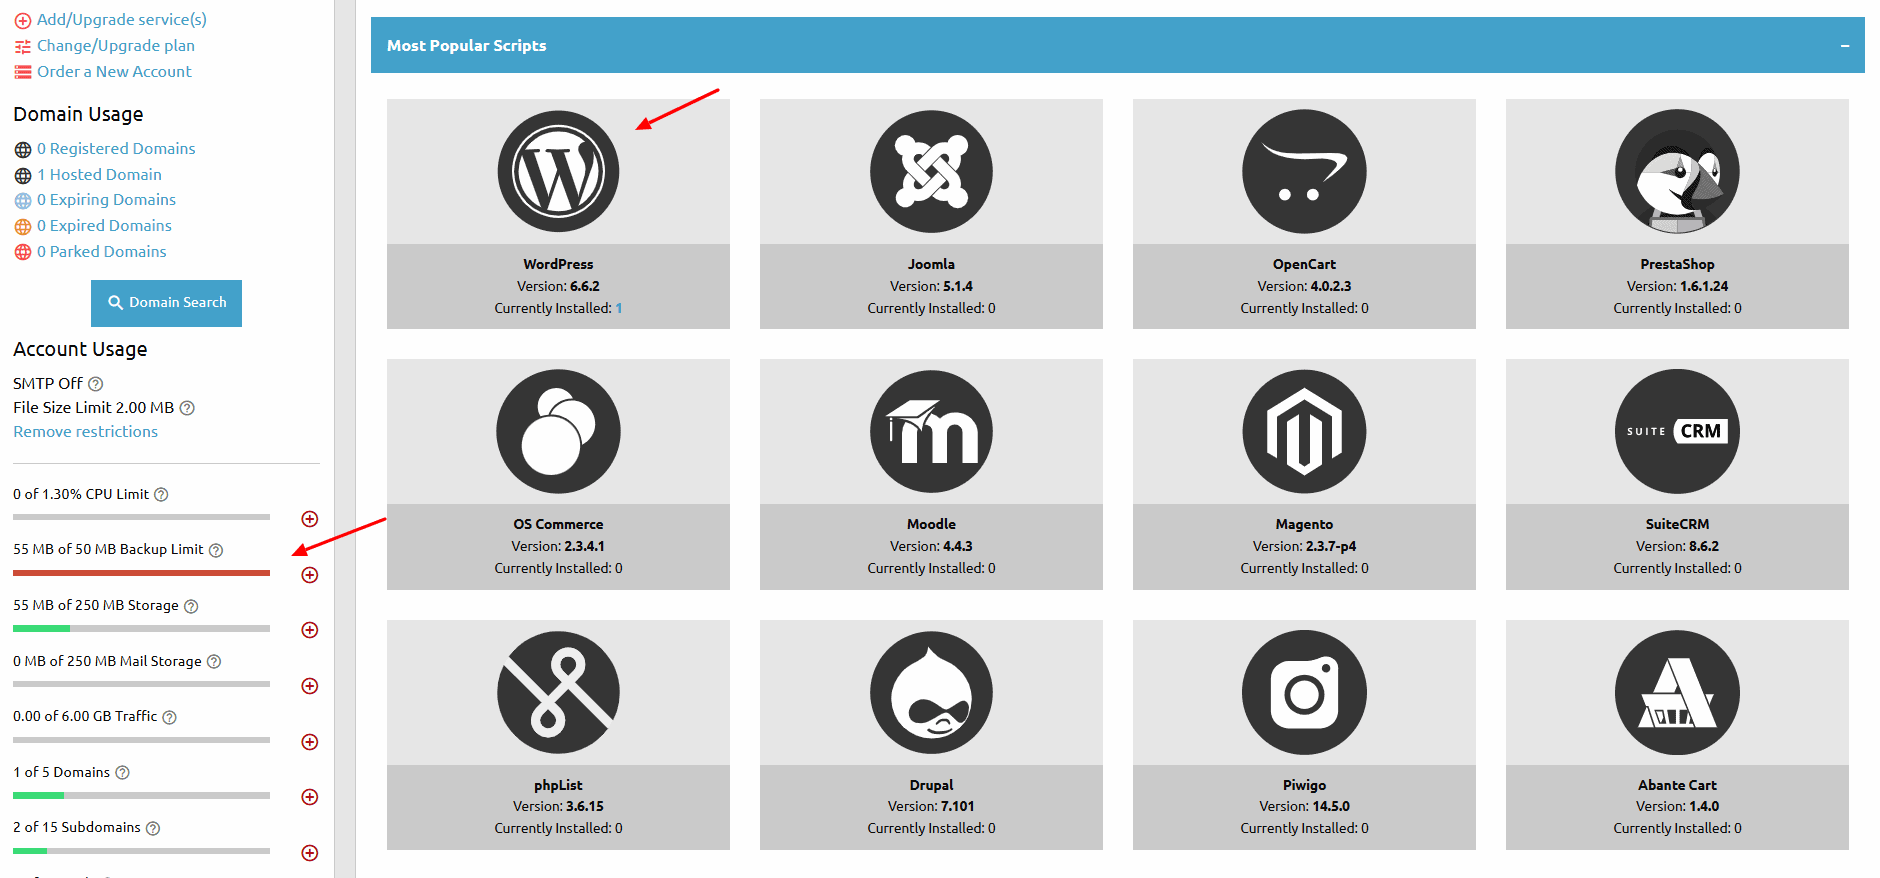Screen dimensions: 1880x878
Task: Upgrade the Backup Limit with plus icon
Action: (310, 575)
